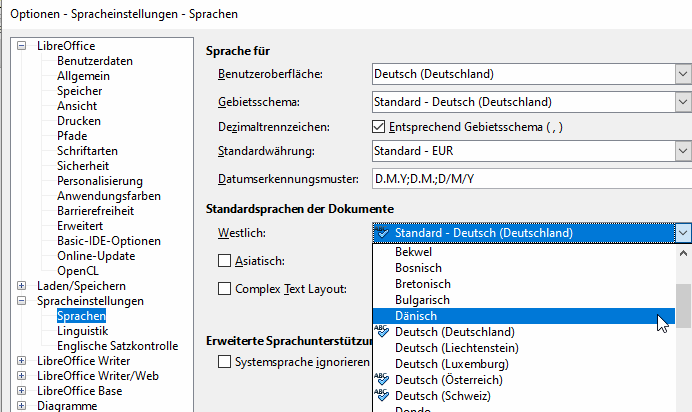Image resolution: width=692 pixels, height=412 pixels.
Task: Expand the Laden/Speichern node
Action: tap(21, 285)
